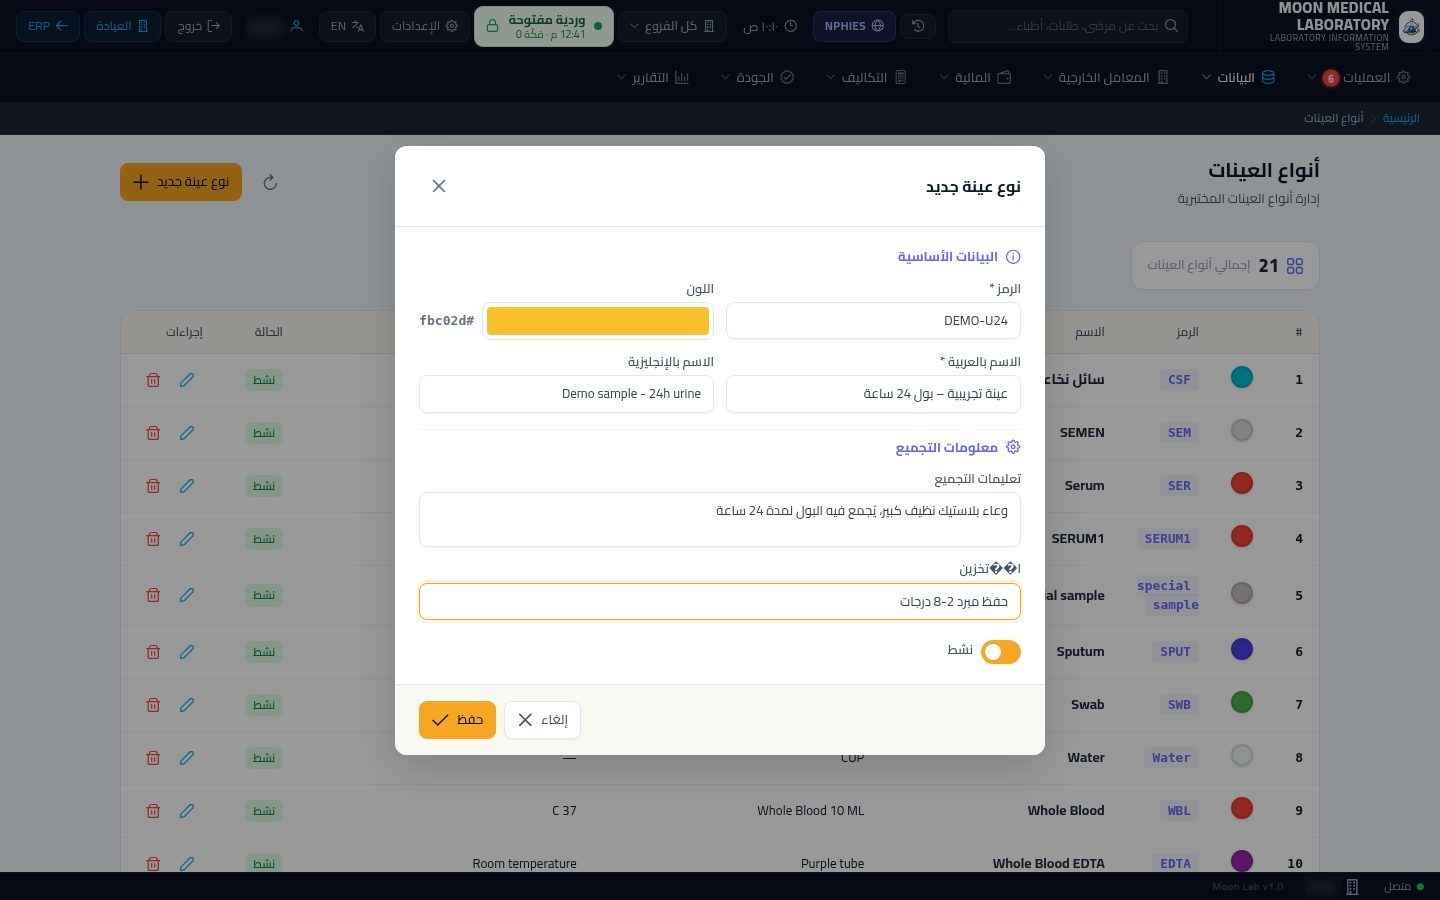The height and width of the screenshot is (900, 1440).
Task: Expand the التكاليف costs menu
Action: 866,77
